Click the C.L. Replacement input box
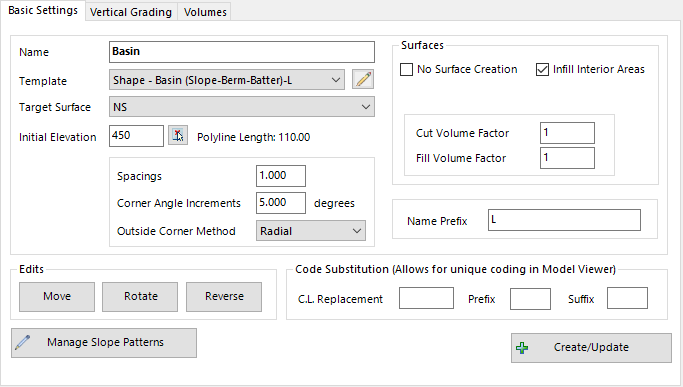The image size is (683, 387). coord(426,298)
